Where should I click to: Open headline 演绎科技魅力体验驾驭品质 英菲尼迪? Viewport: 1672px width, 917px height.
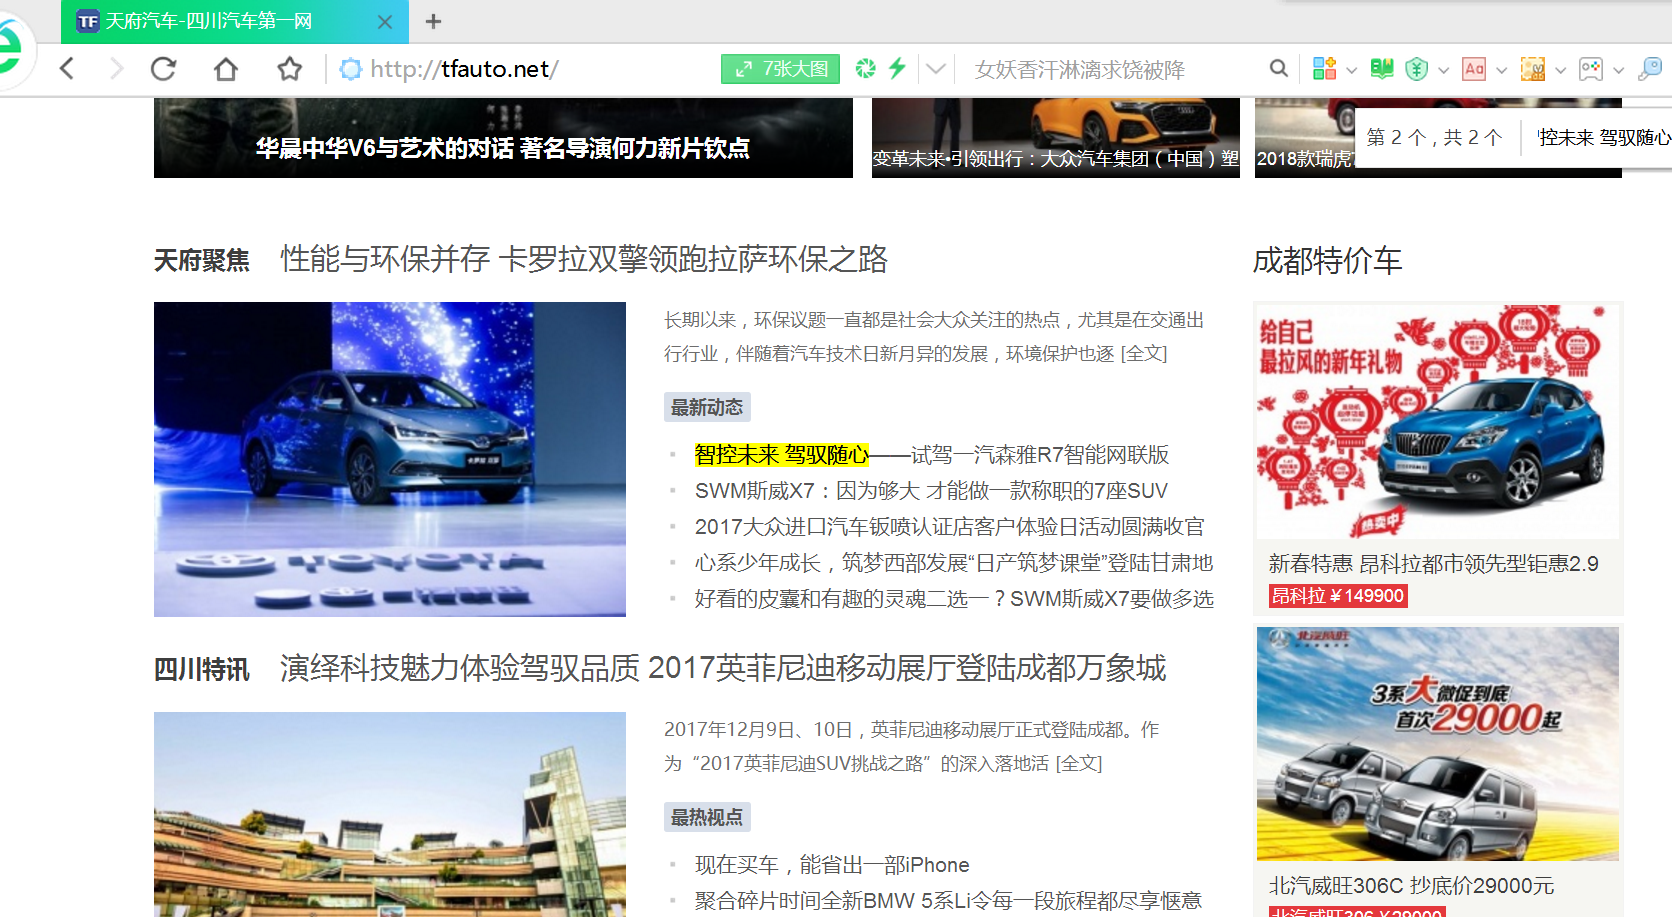tap(723, 668)
